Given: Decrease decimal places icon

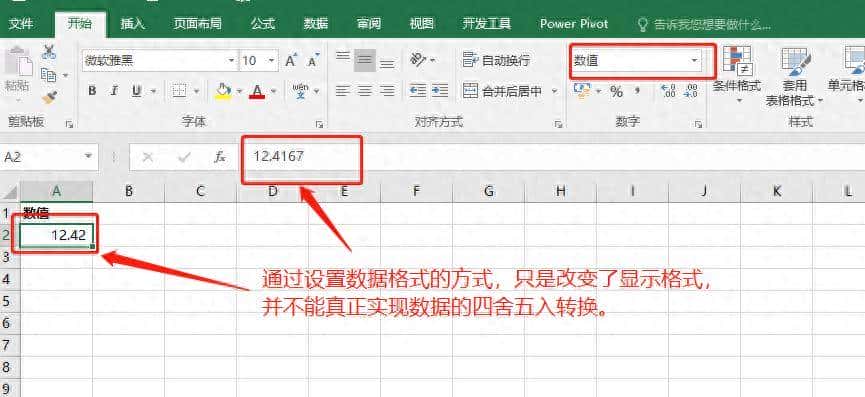Looking at the screenshot, I should coord(690,91).
